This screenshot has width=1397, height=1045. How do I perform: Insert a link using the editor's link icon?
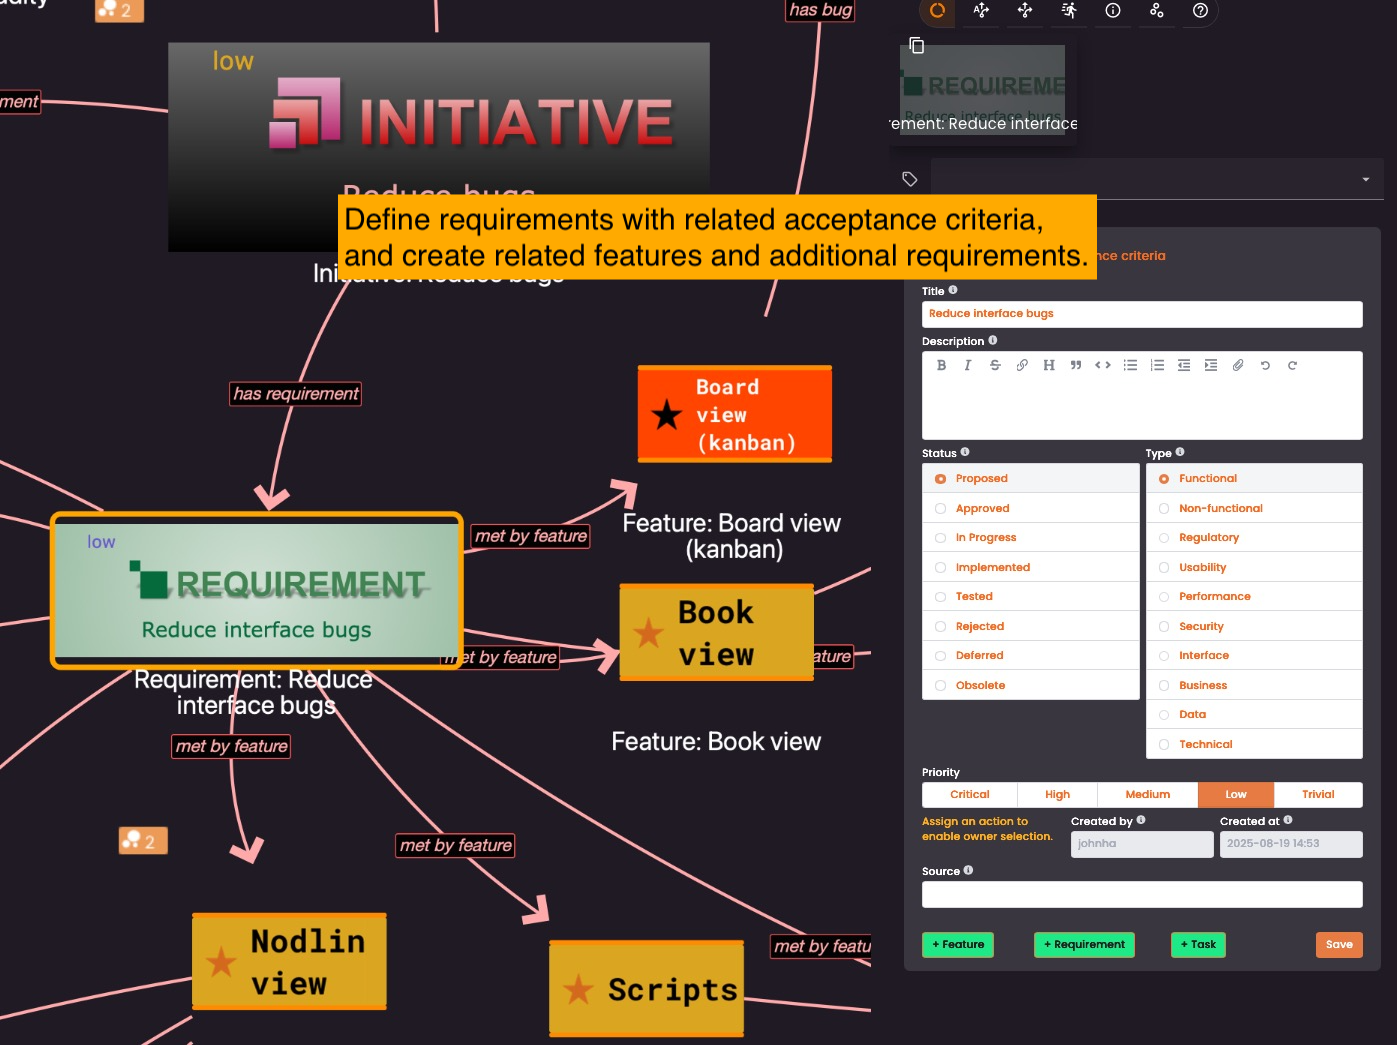pos(1022,366)
